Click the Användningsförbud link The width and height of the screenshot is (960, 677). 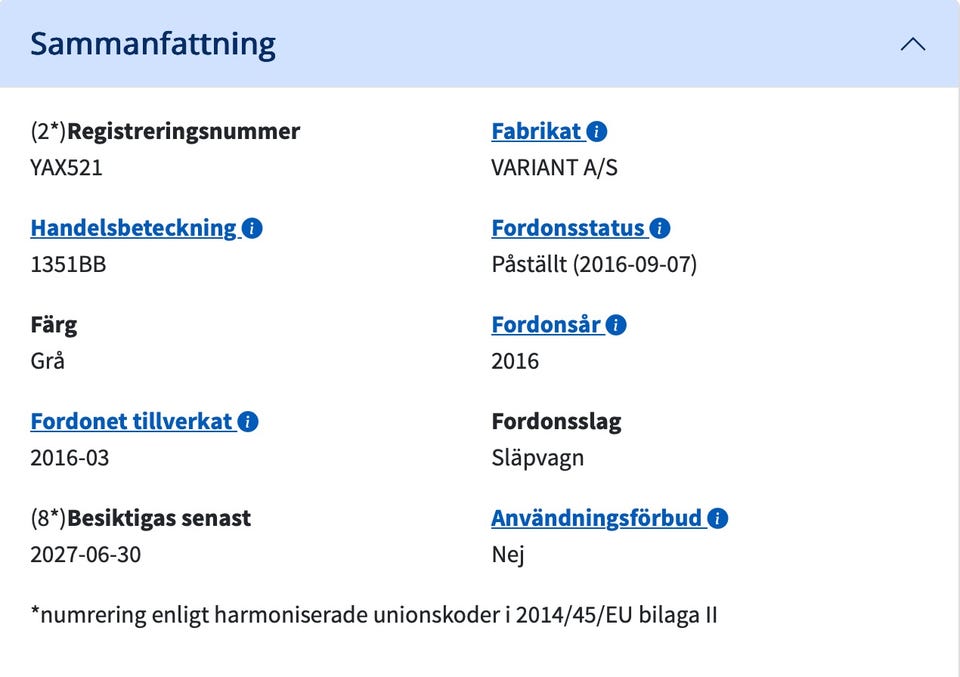[597, 519]
